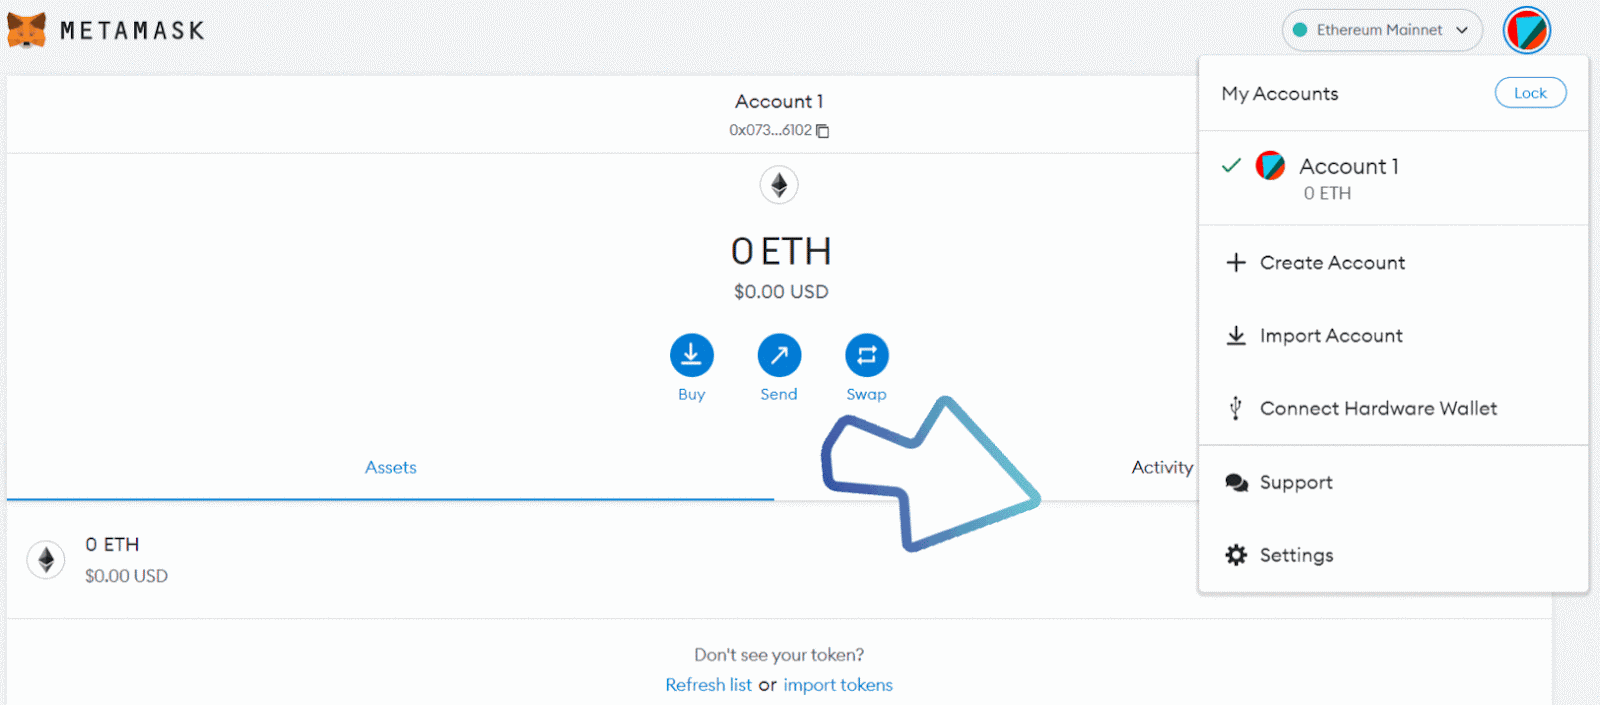Open the Ethereum Mainnet network dropdown

coord(1382,30)
